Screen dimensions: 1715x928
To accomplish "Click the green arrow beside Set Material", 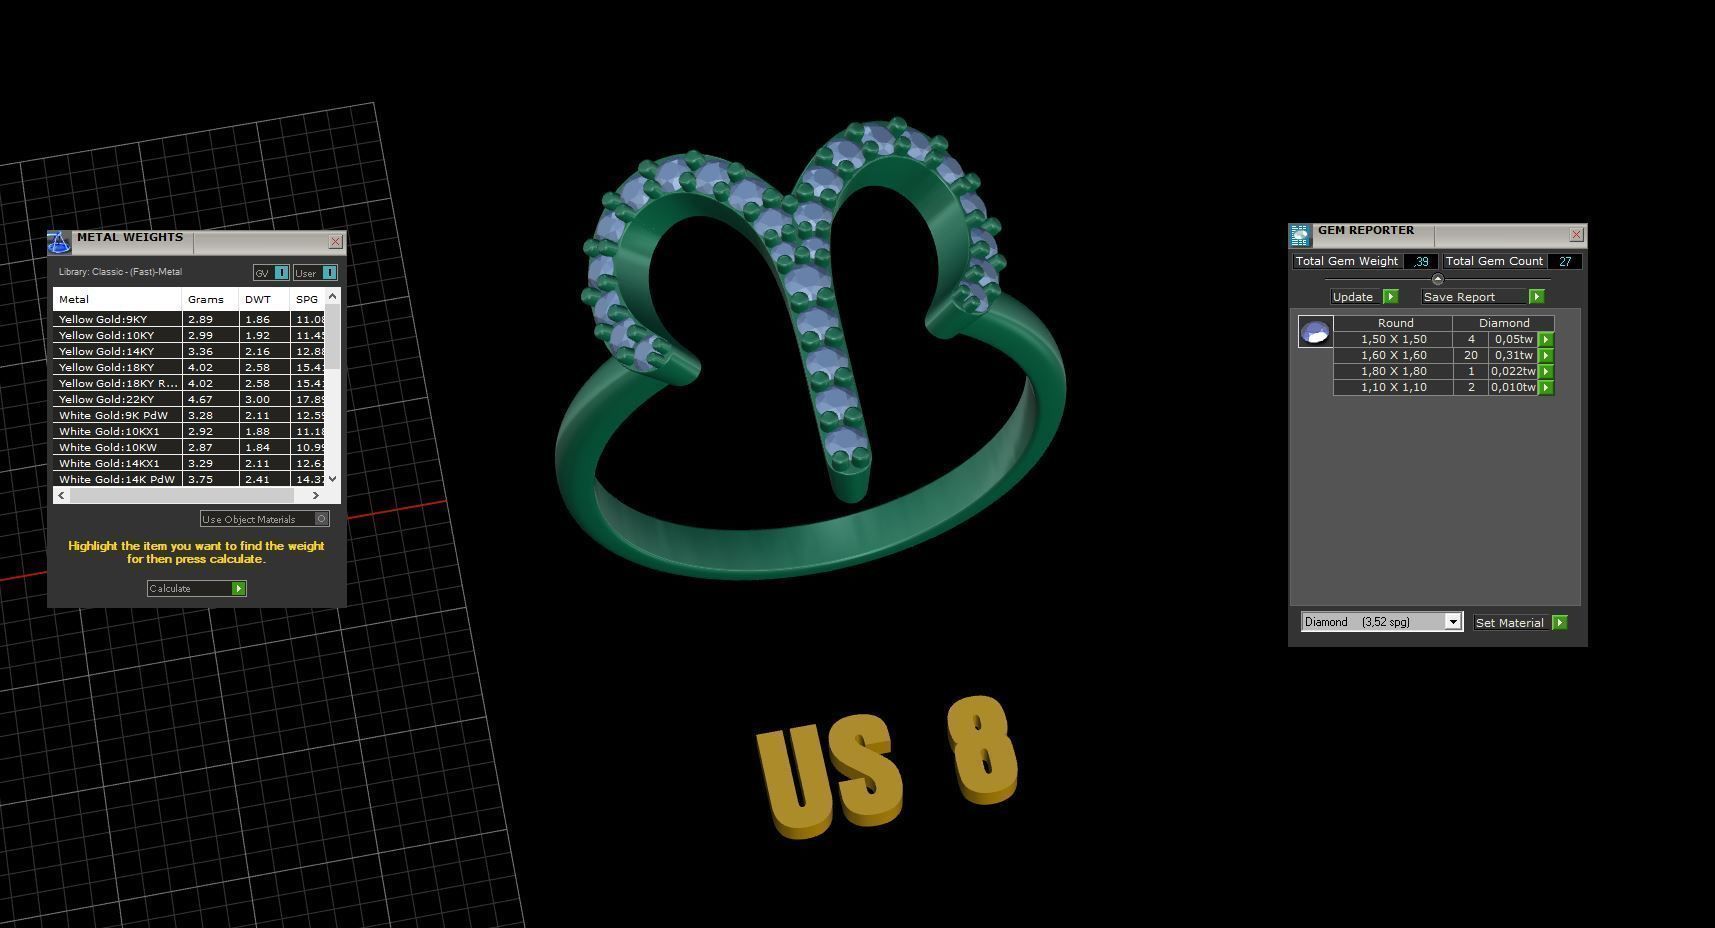I will click(1560, 622).
